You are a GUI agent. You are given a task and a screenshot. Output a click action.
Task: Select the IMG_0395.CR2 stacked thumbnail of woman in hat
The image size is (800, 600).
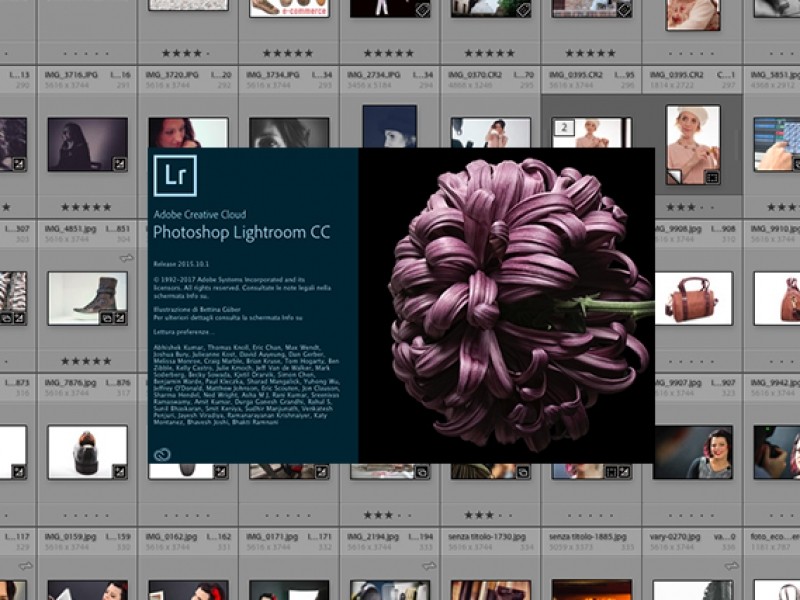[x=591, y=133]
